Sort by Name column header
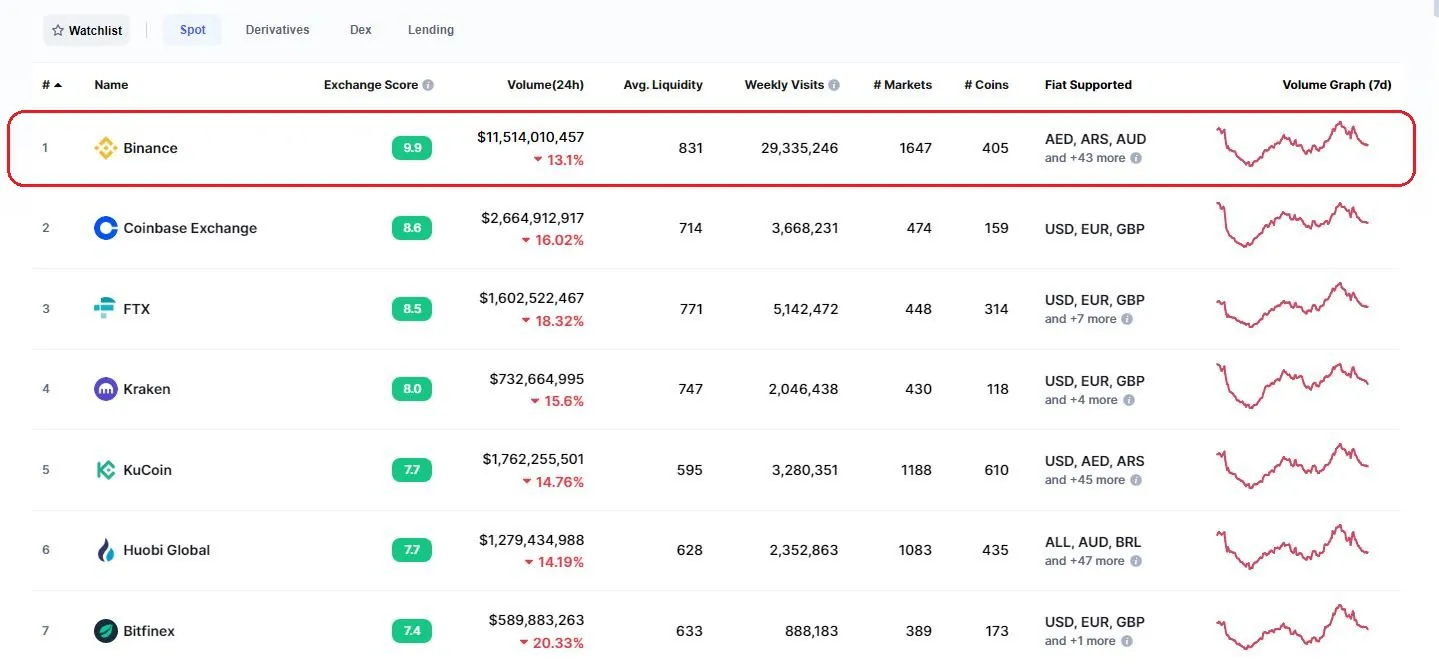Screen dimensions: 1439x667 click(x=111, y=85)
